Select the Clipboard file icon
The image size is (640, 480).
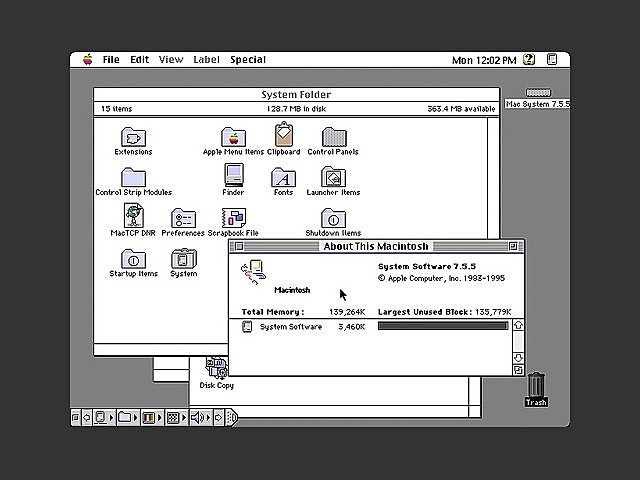[x=283, y=134]
